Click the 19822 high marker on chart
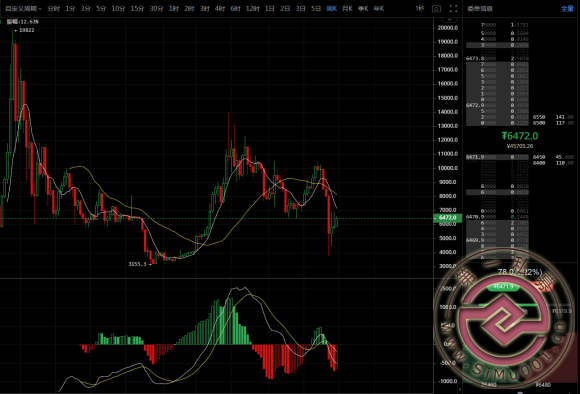This screenshot has height=394, width=580. pos(24,30)
